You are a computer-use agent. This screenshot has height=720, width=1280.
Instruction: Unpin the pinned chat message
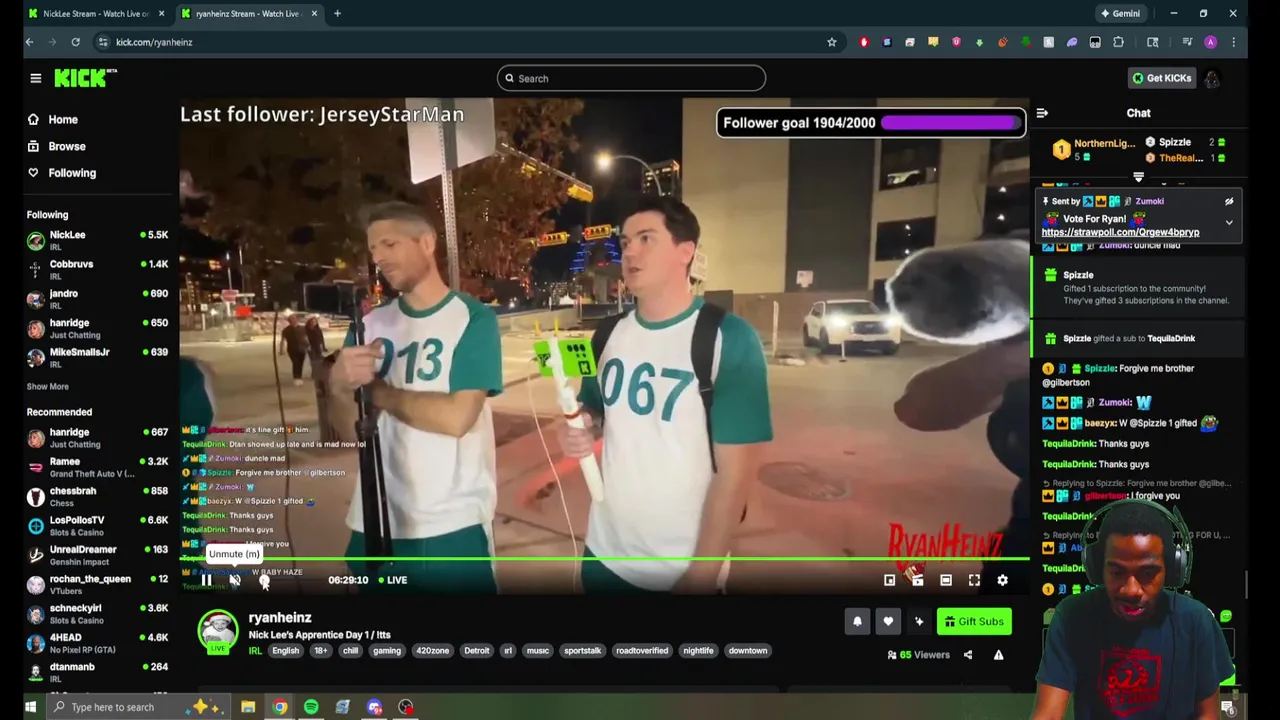(x=1229, y=201)
